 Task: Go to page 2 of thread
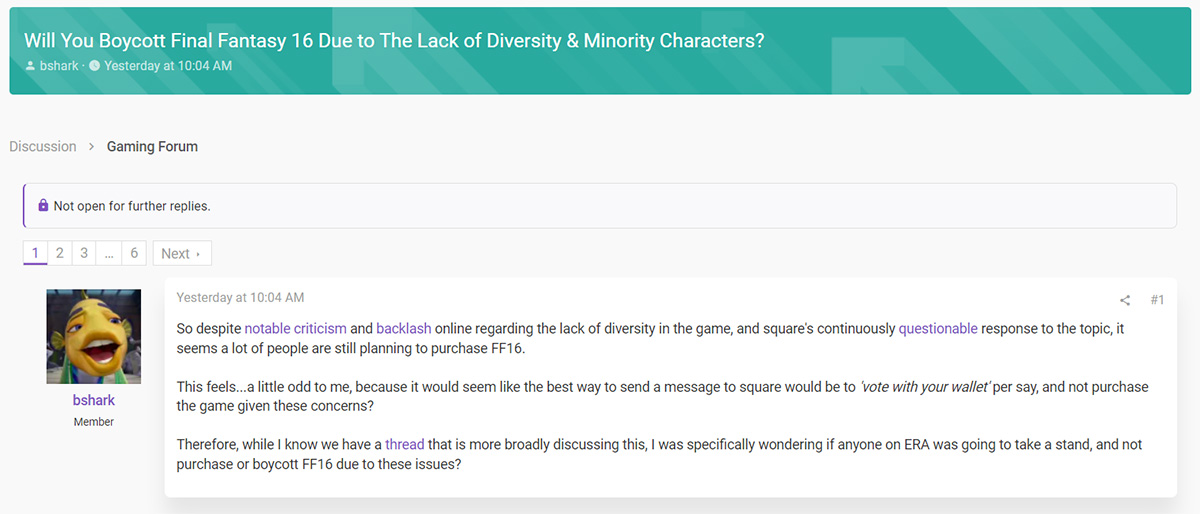pyautogui.click(x=60, y=253)
